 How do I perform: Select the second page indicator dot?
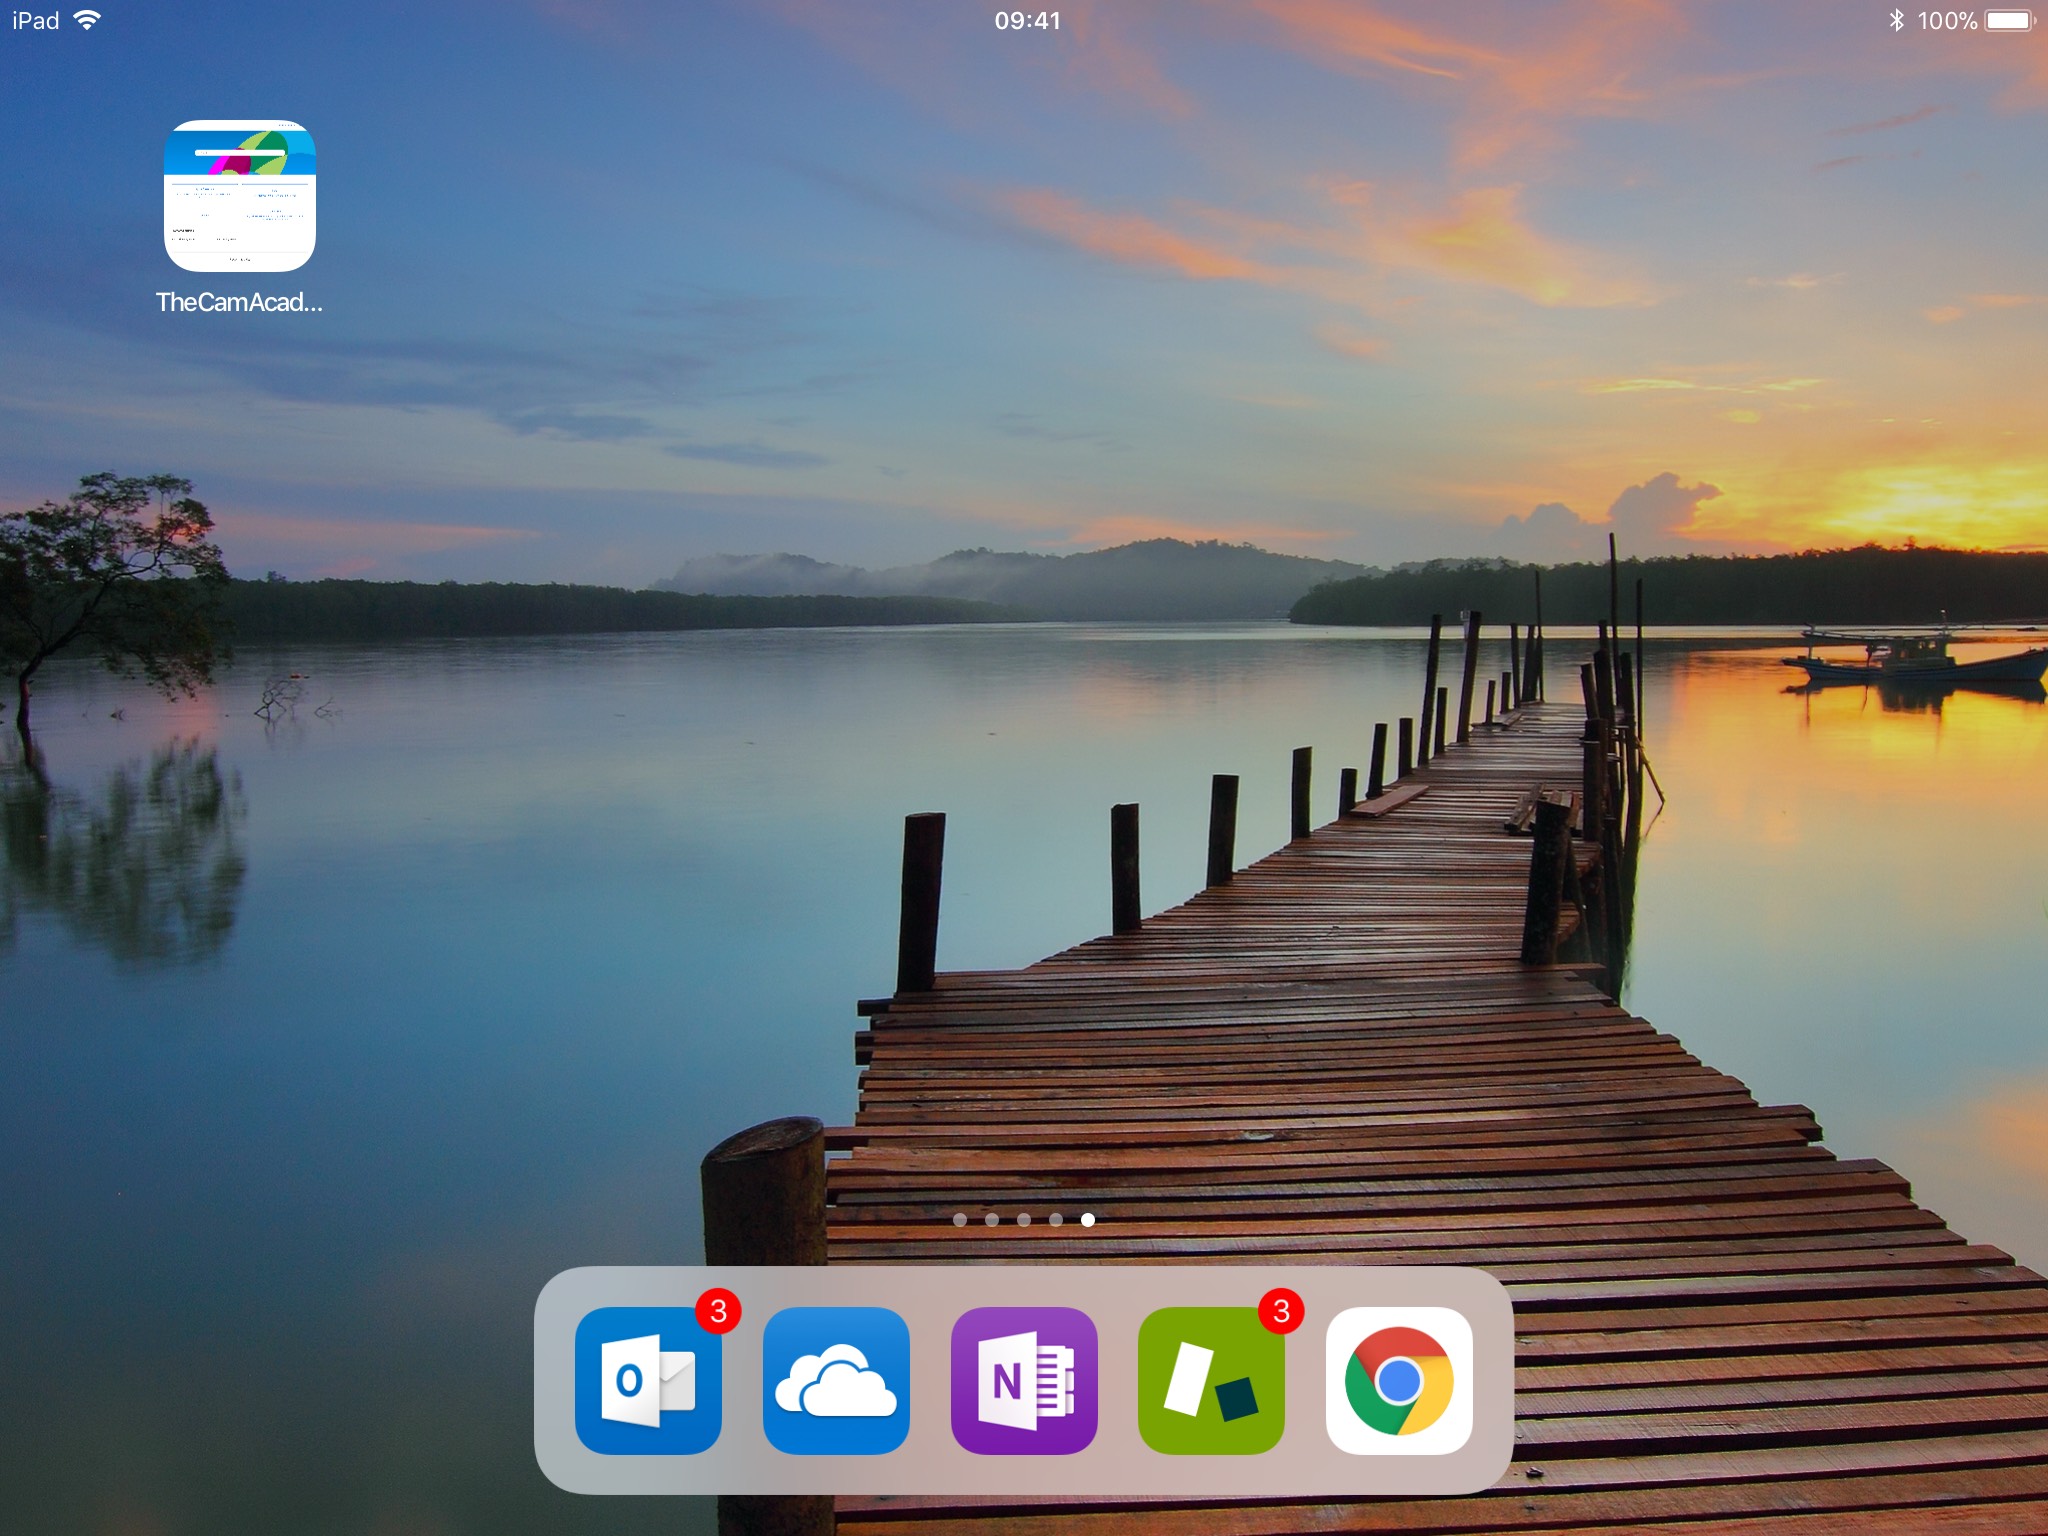[992, 1219]
